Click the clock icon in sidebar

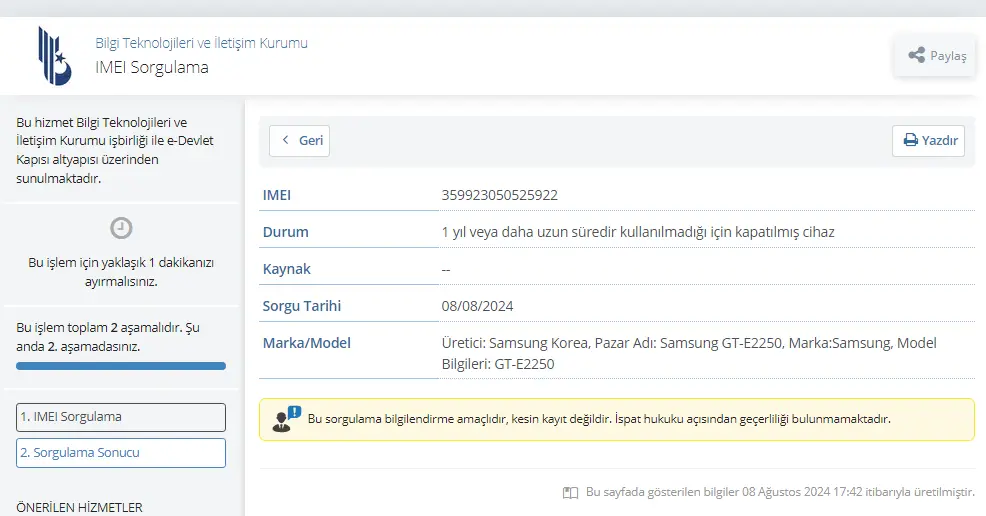point(121,228)
